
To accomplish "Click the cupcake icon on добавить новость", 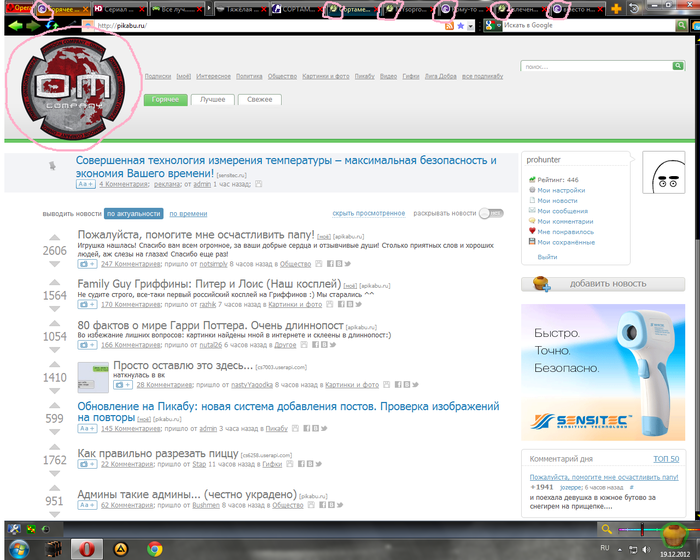I will click(x=541, y=284).
